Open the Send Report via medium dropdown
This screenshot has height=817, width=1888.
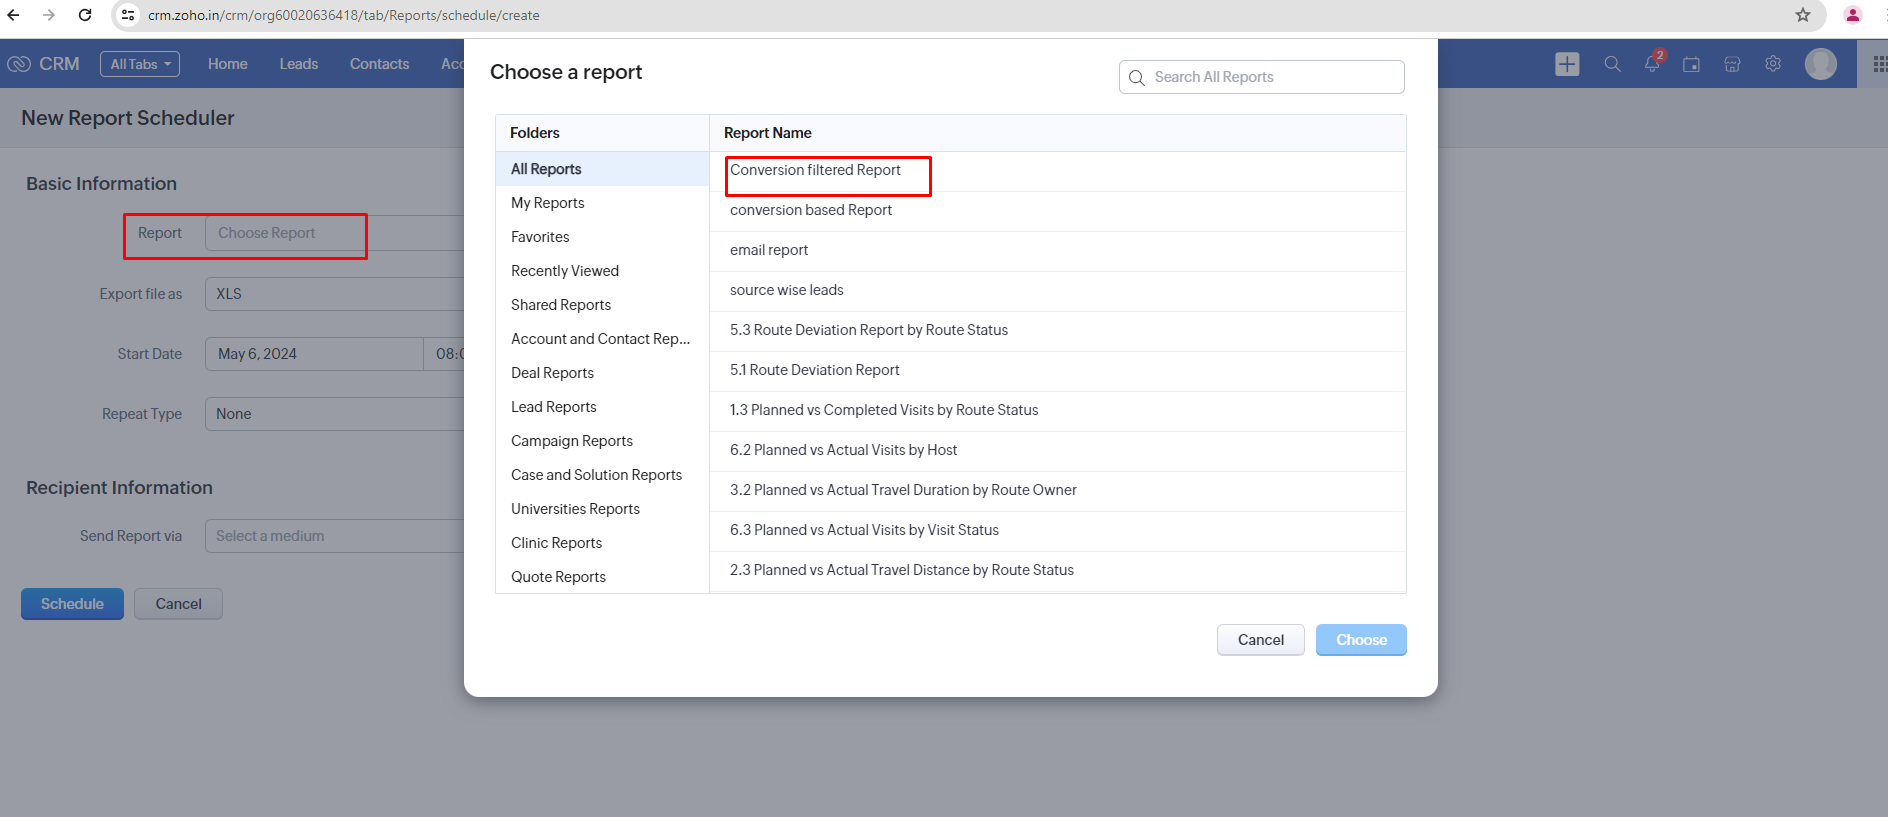coord(334,536)
